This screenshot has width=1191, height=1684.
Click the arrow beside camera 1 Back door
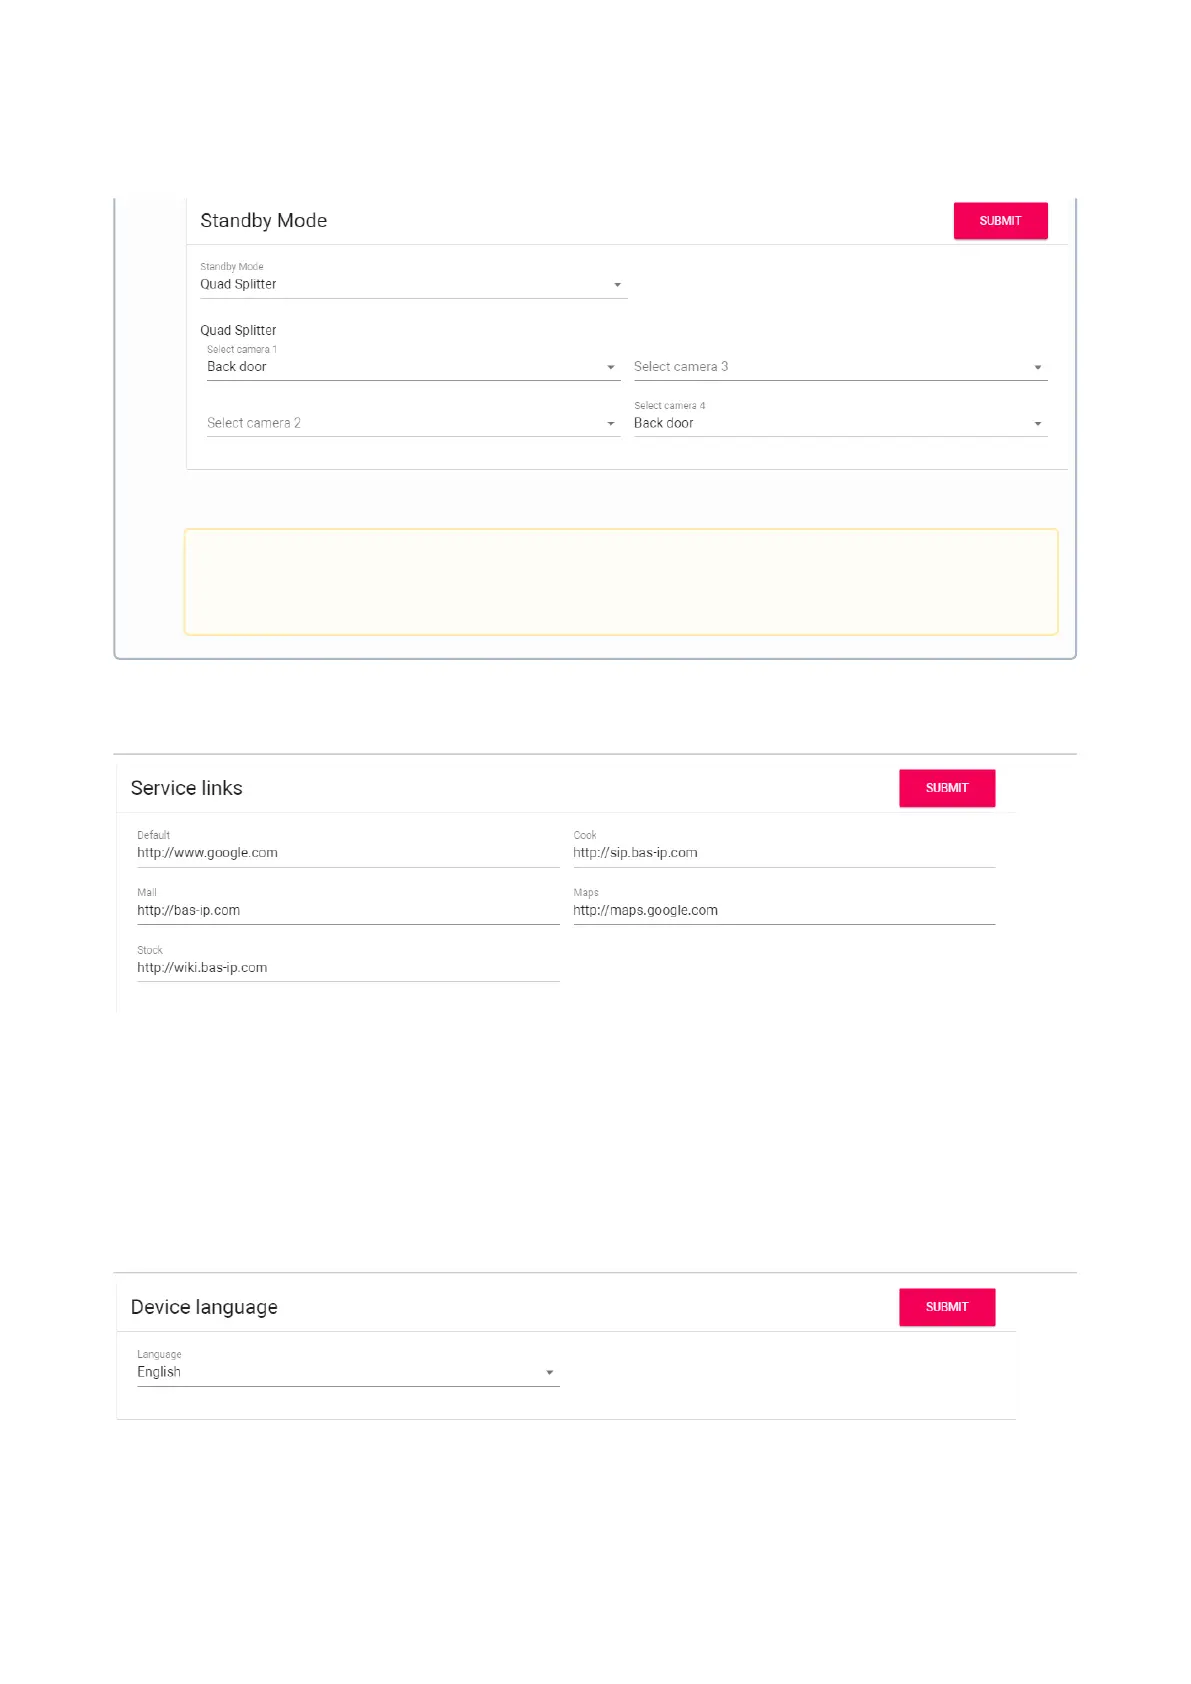coord(611,368)
